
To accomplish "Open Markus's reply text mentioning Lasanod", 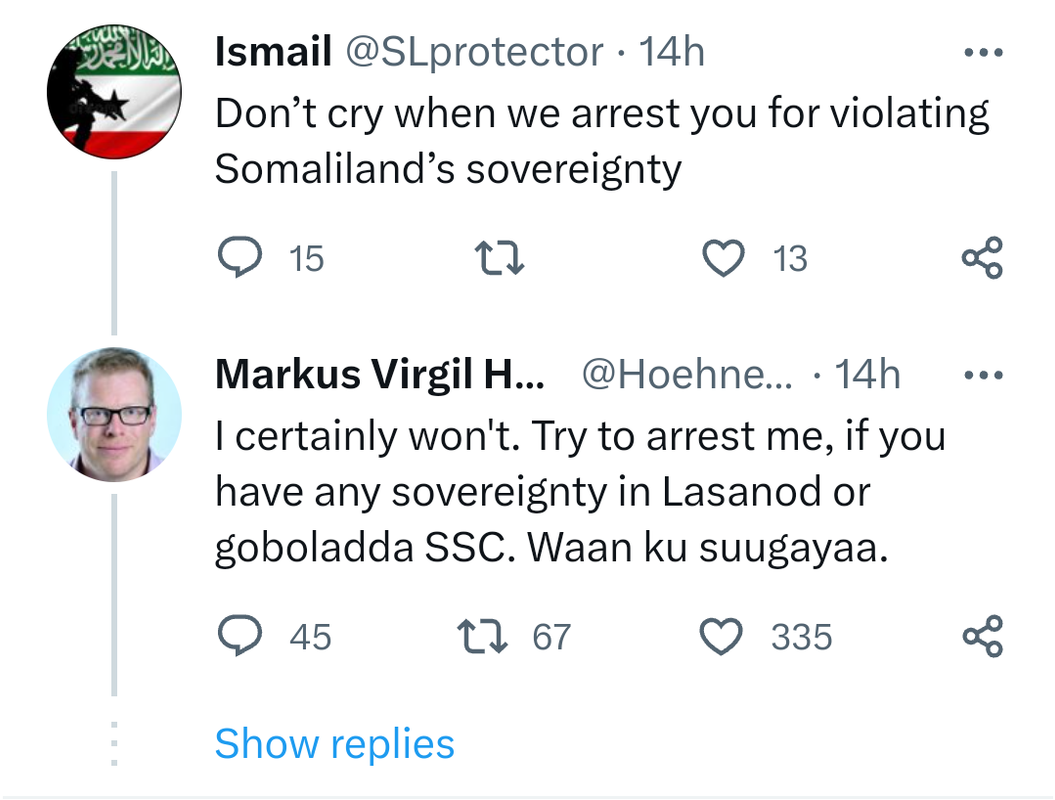I will pyautogui.click(x=580, y=493).
